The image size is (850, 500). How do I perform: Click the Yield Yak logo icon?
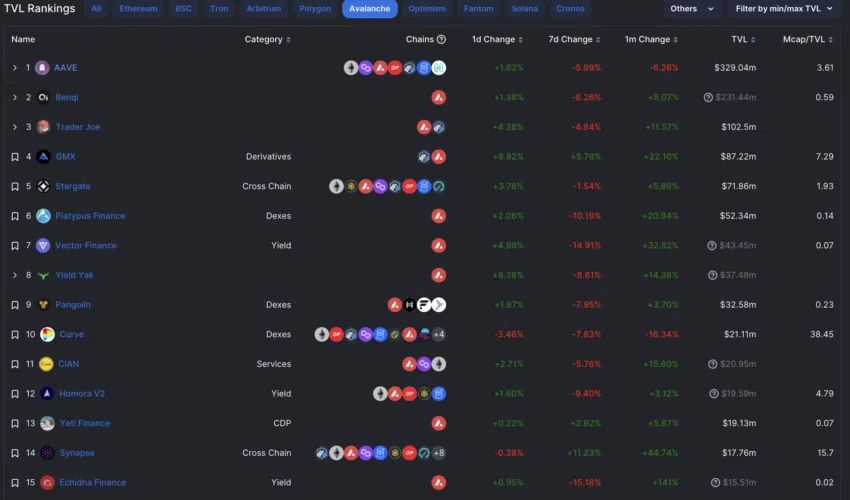pyautogui.click(x=43, y=275)
